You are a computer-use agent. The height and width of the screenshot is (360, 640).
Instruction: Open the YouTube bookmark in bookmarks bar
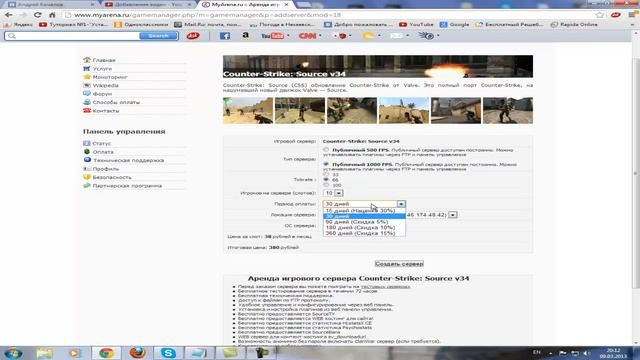(x=416, y=24)
